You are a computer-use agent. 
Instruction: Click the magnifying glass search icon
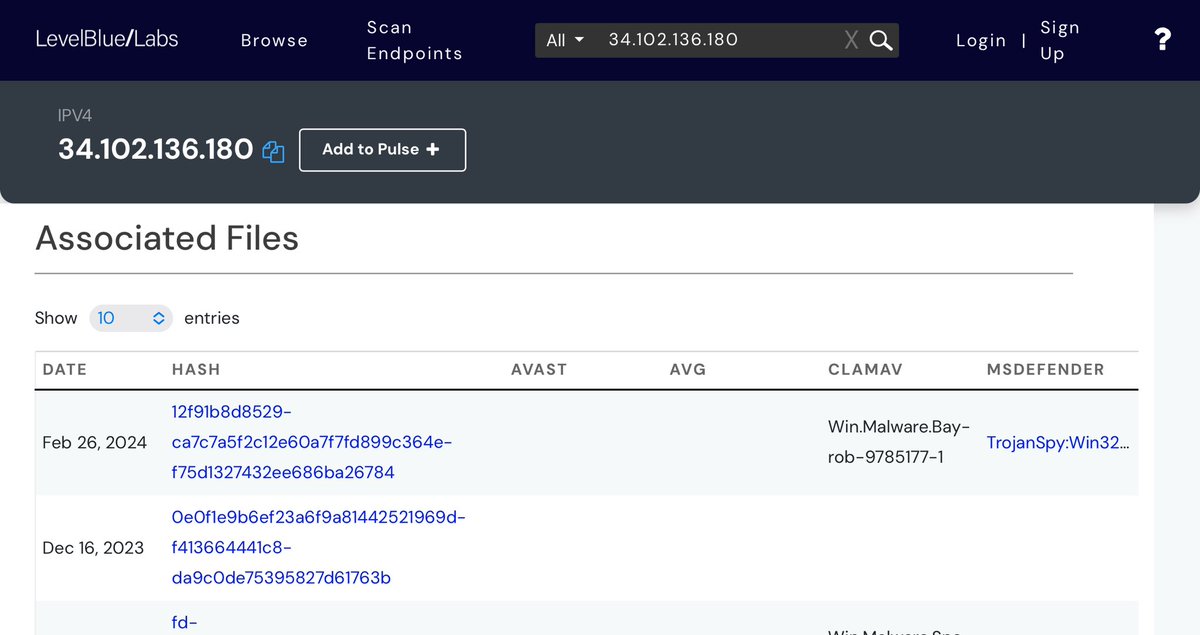point(880,40)
